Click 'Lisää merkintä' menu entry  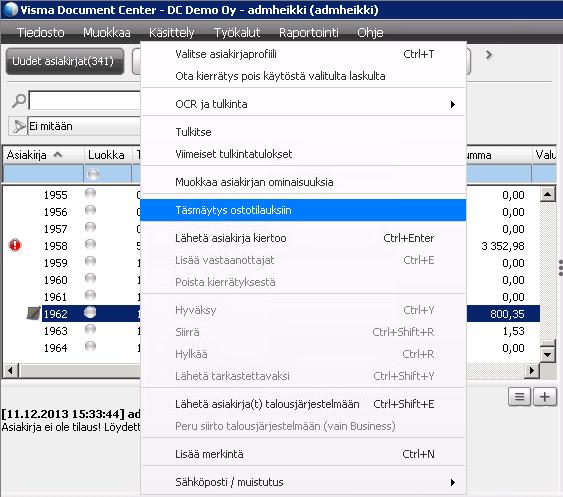[x=303, y=454]
